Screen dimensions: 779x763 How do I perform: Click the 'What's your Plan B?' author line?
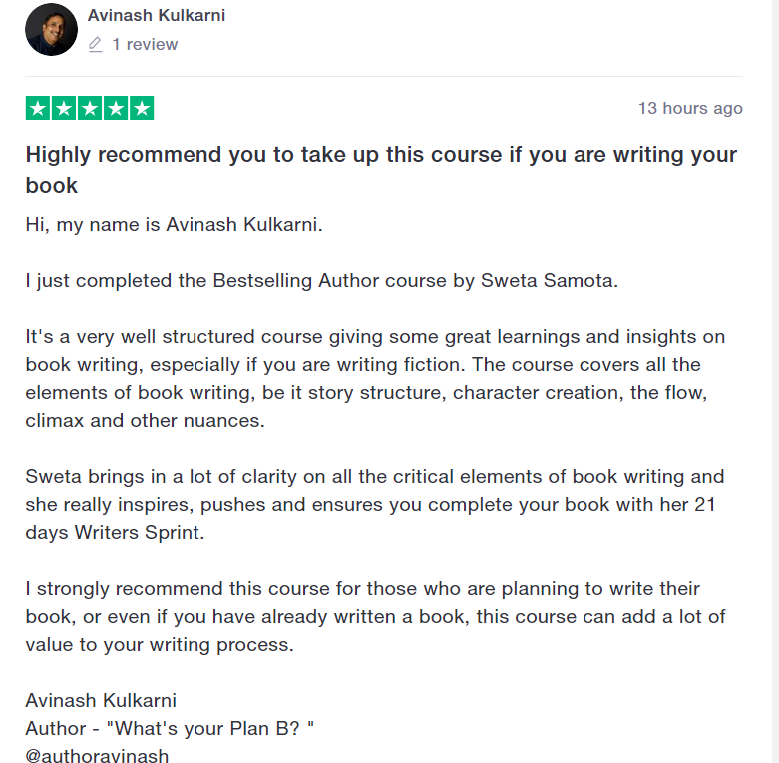tap(170, 728)
